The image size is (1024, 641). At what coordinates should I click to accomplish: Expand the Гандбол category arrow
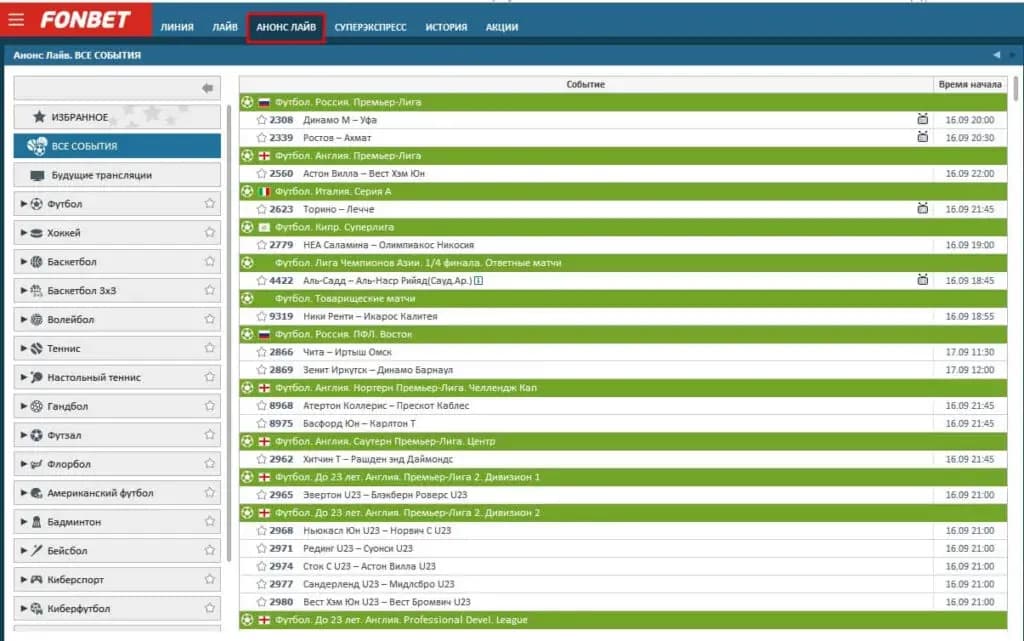24,406
